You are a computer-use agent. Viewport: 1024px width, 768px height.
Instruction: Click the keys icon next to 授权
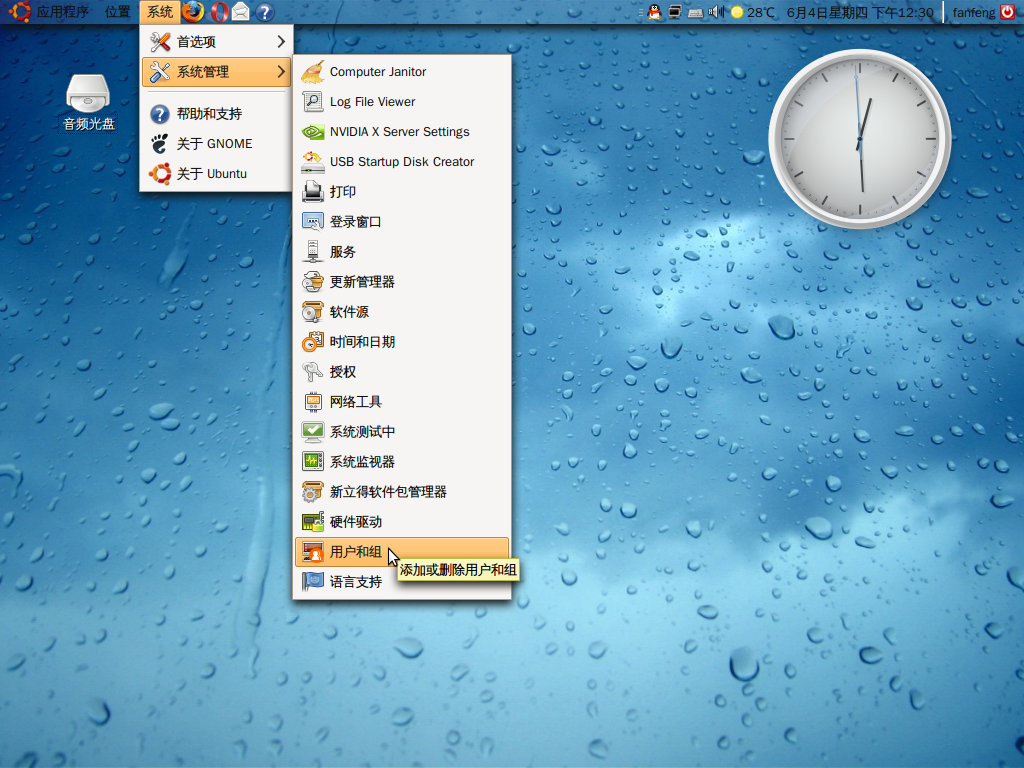click(313, 372)
